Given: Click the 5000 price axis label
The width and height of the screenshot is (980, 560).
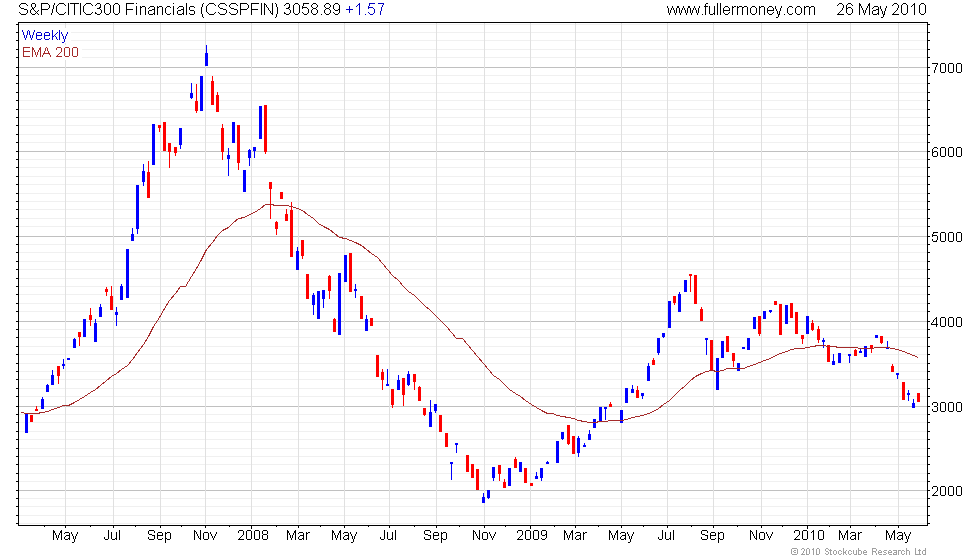Looking at the screenshot, I should [947, 238].
